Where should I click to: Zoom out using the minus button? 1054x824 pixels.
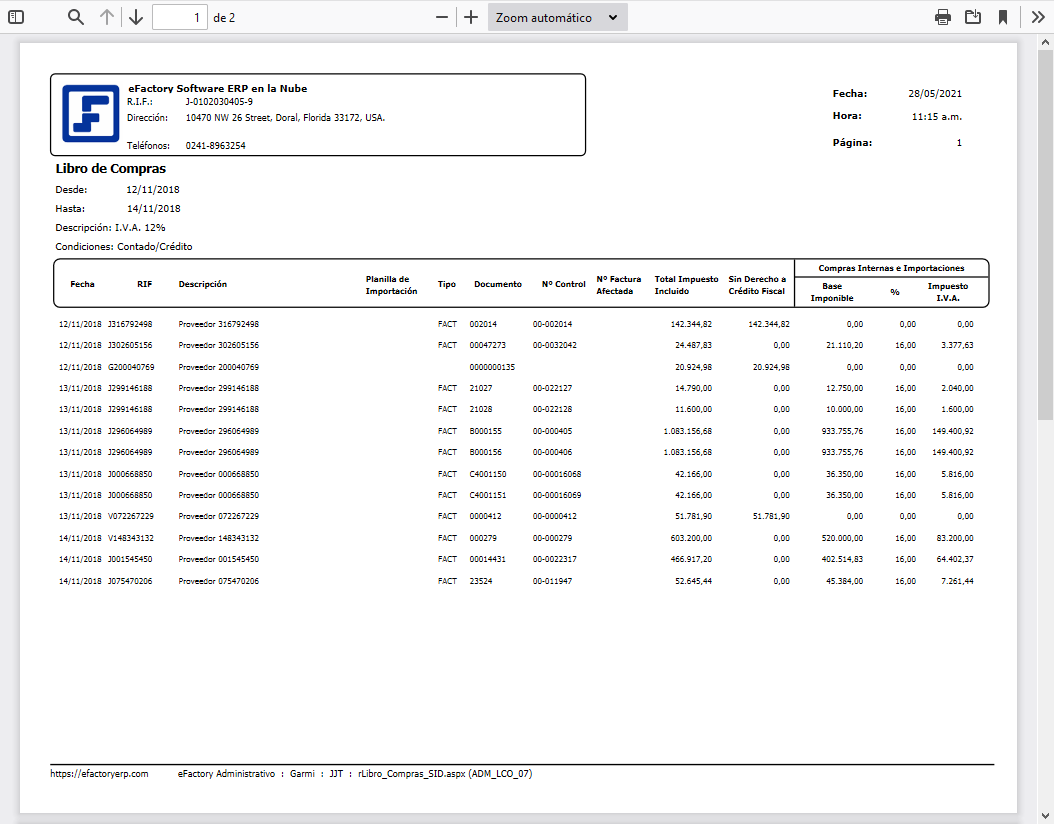click(442, 17)
